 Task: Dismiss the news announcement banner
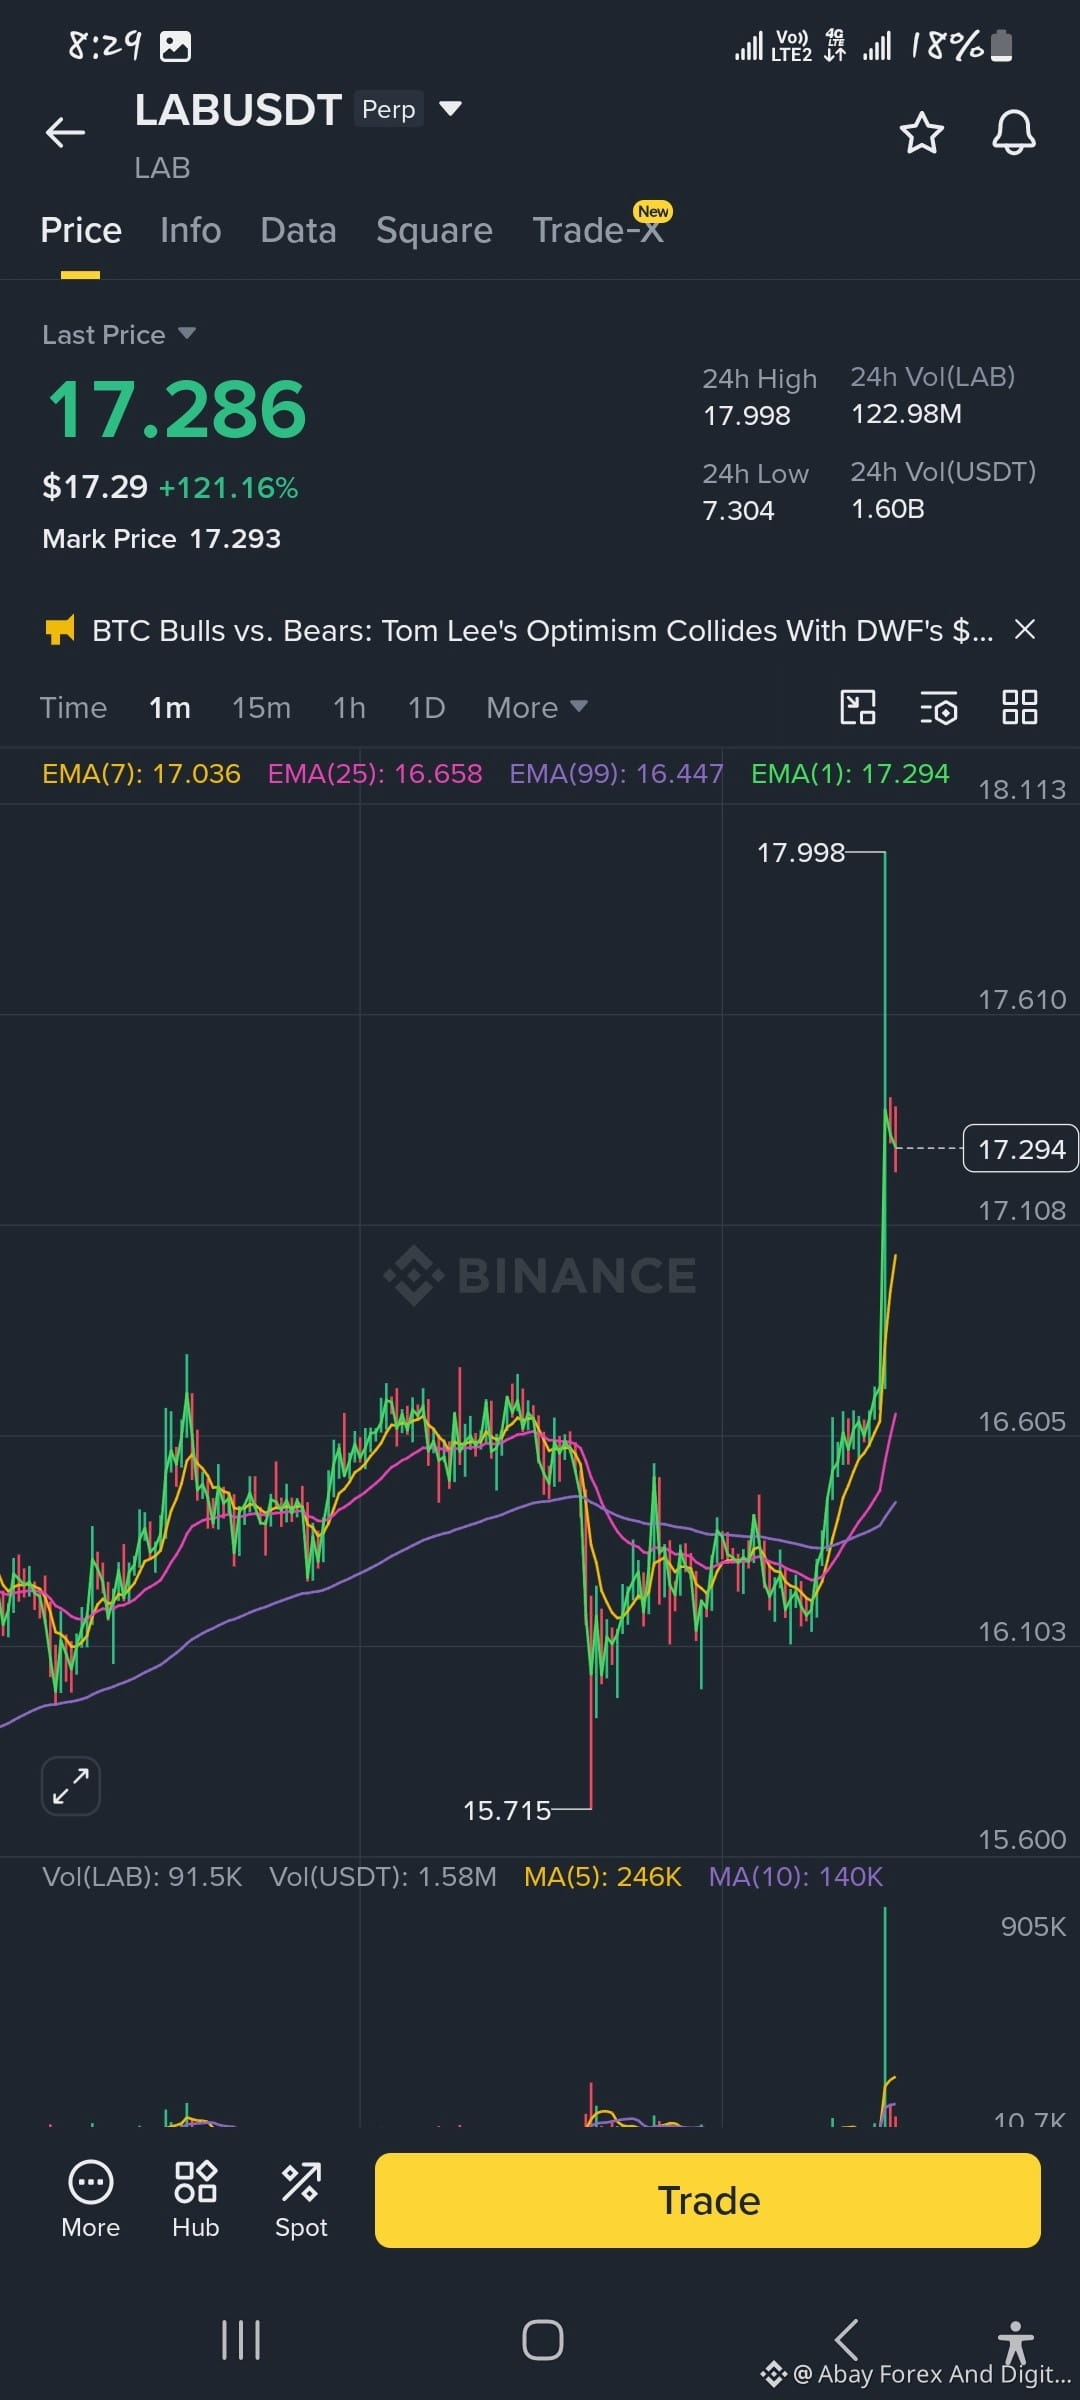(1025, 629)
